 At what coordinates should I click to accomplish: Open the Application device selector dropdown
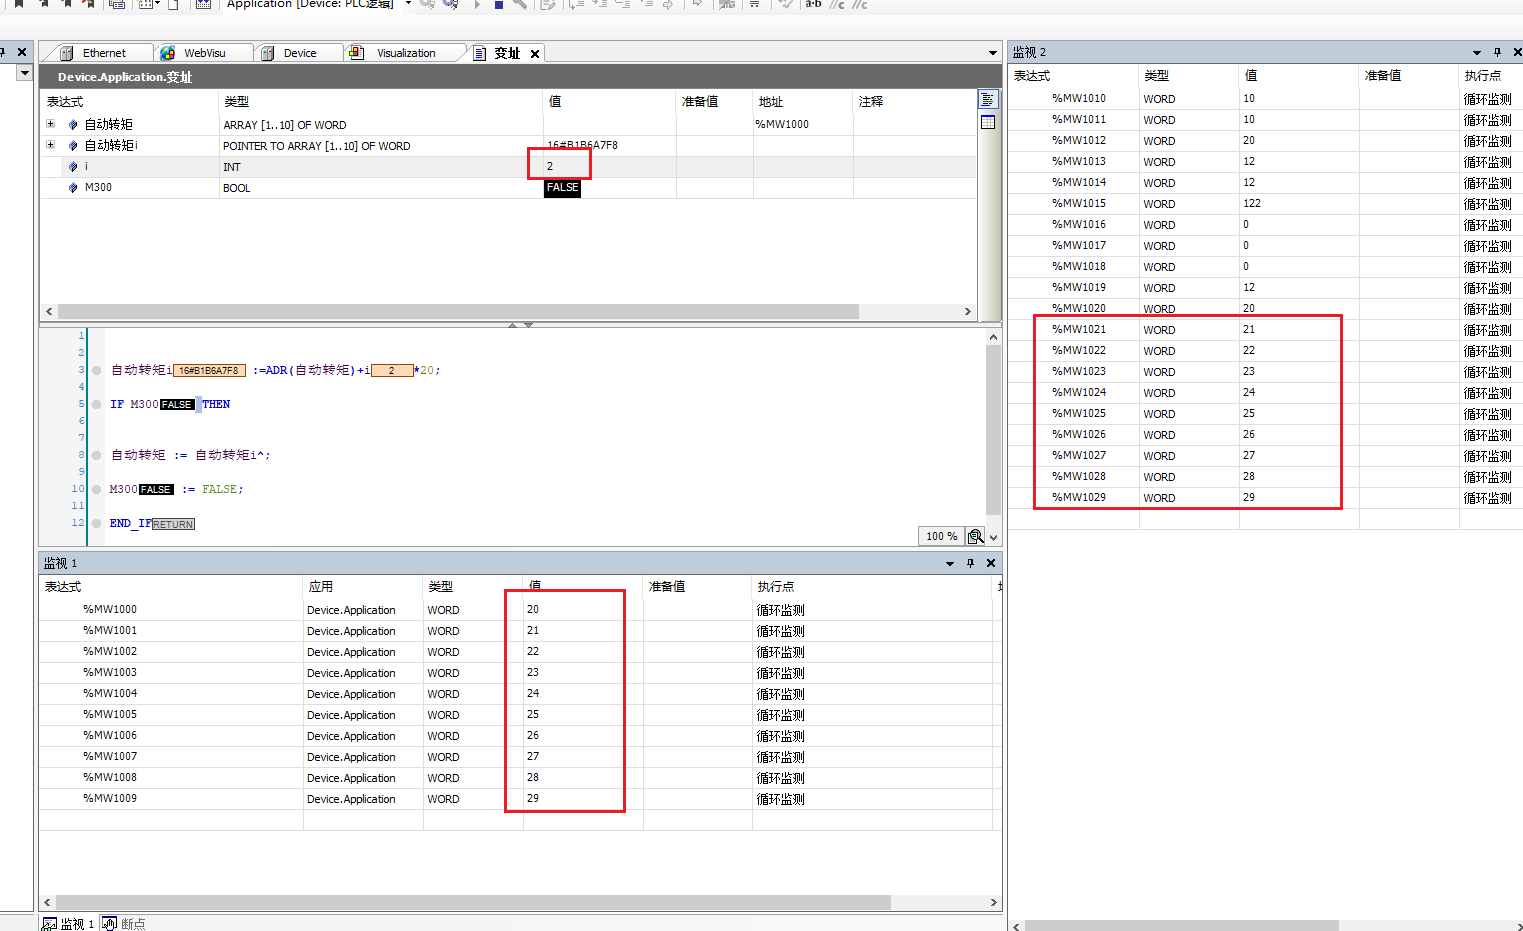click(408, 4)
